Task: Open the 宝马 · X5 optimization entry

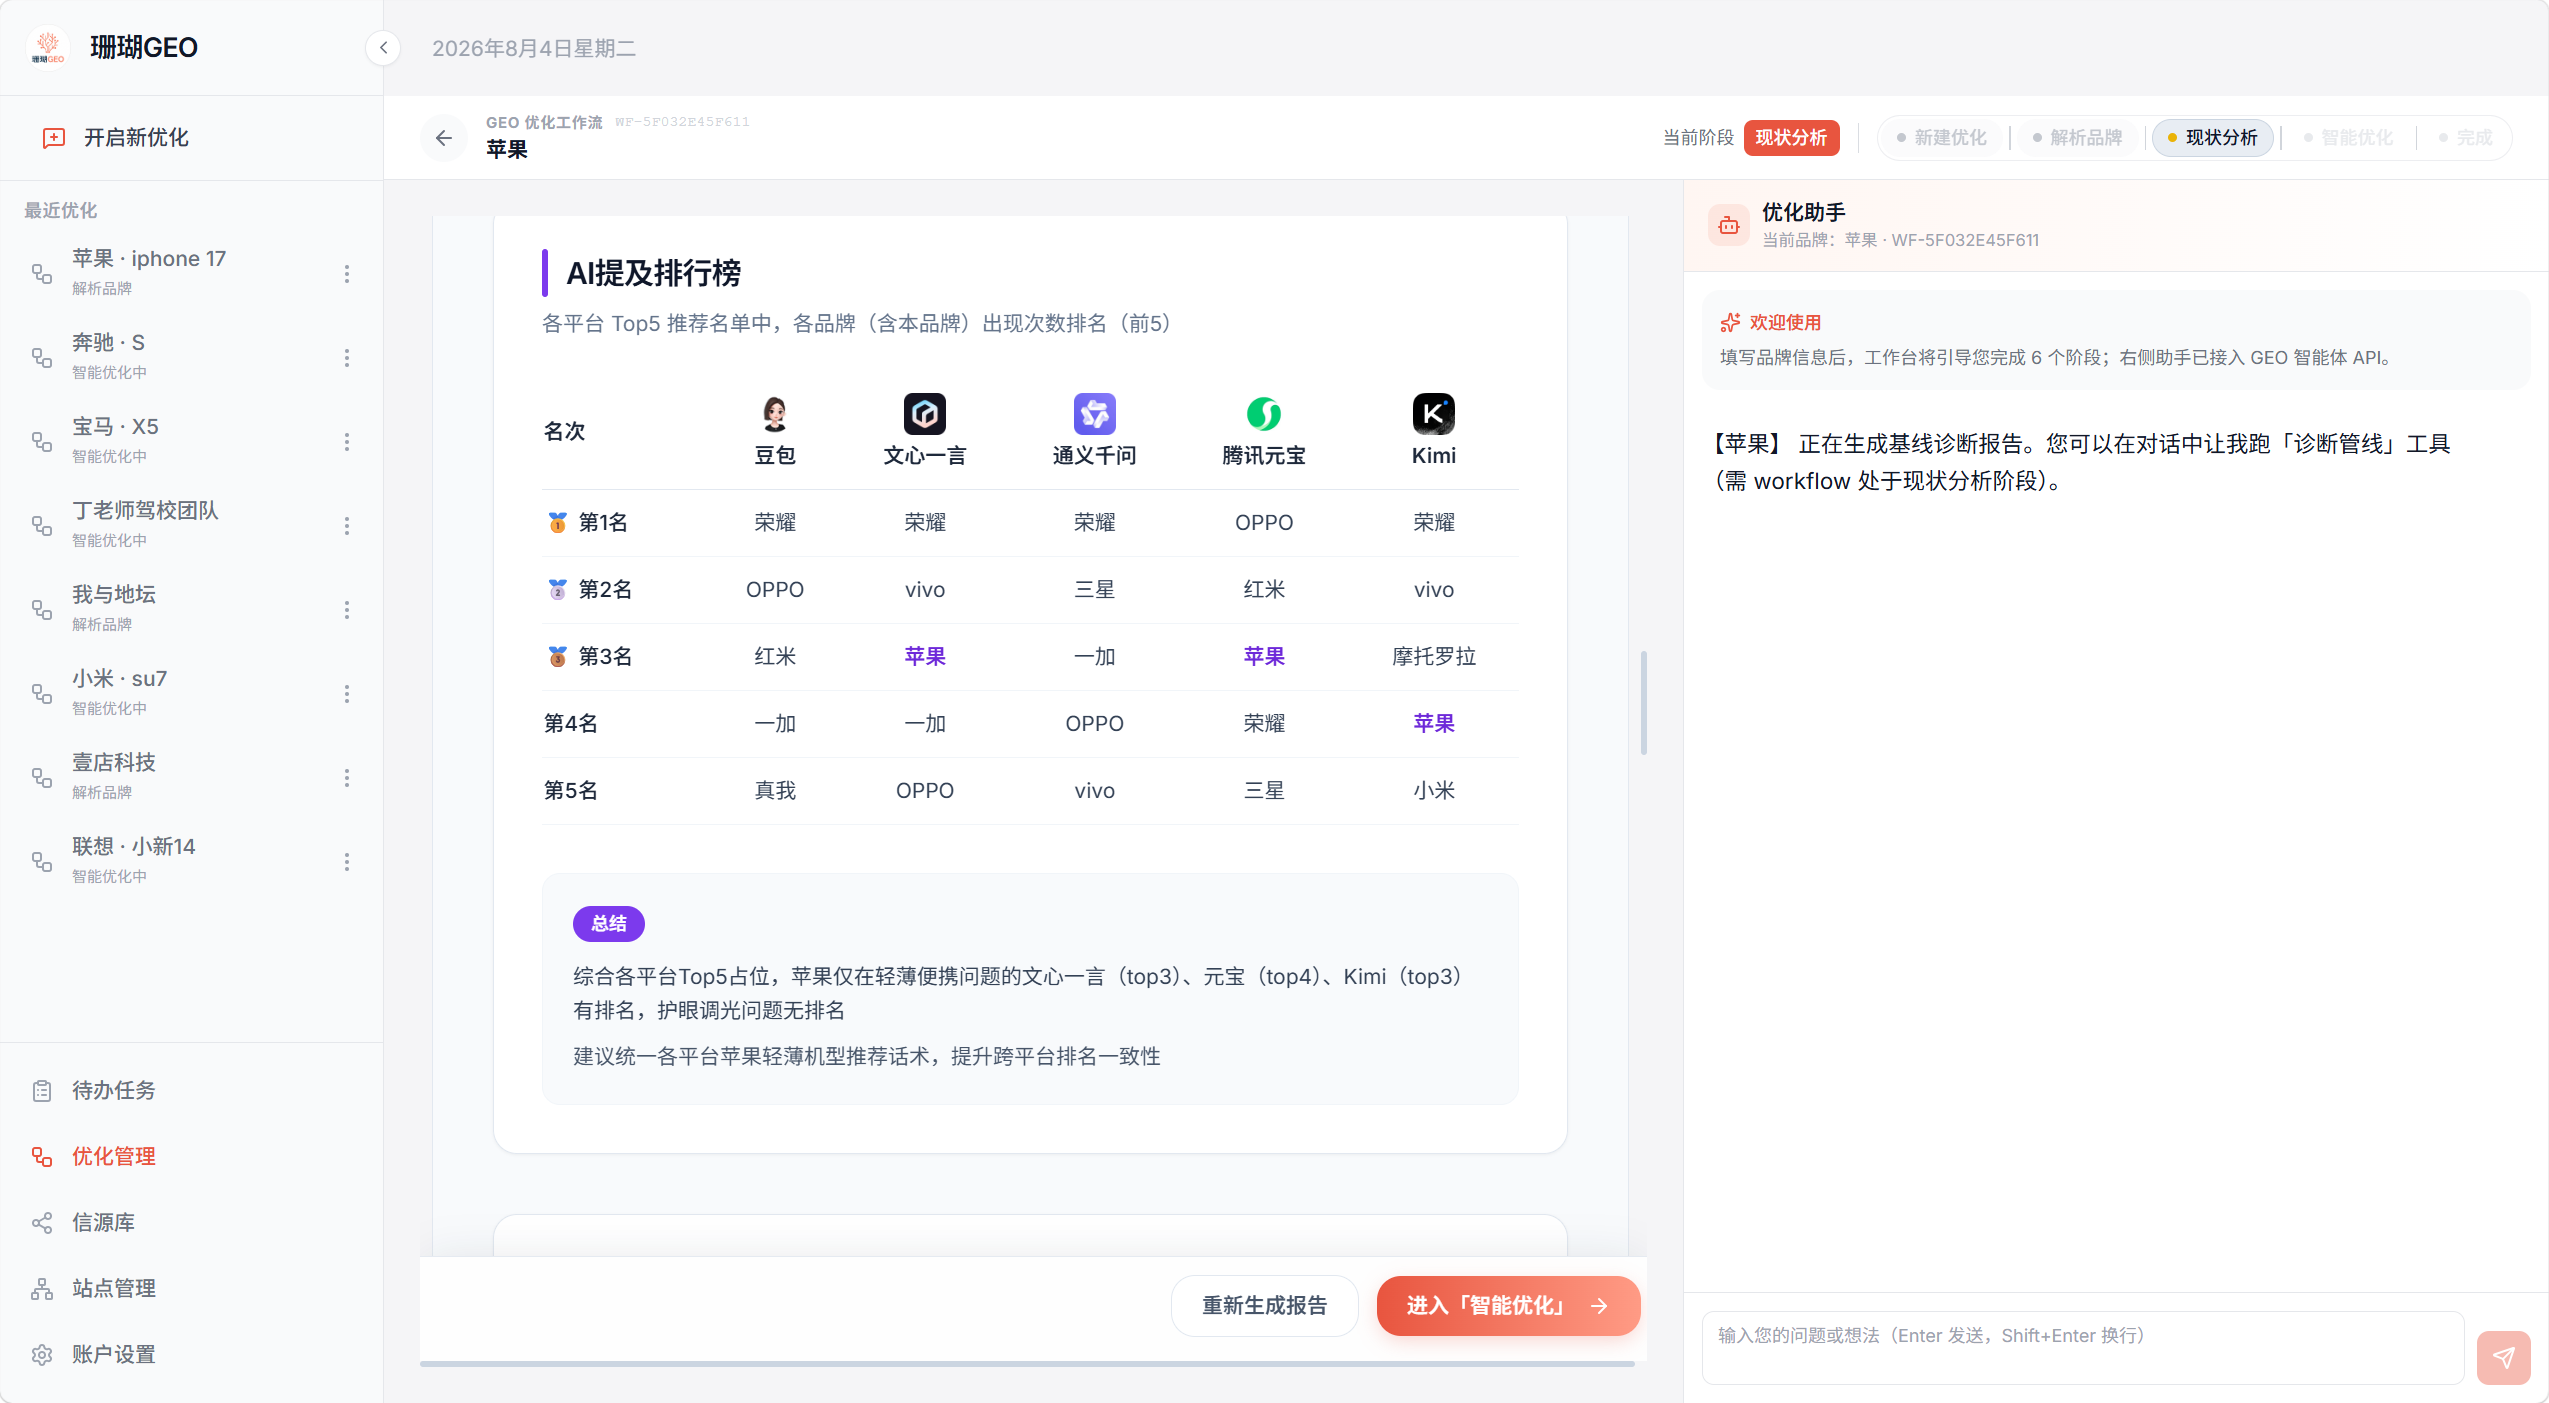Action: [191, 441]
